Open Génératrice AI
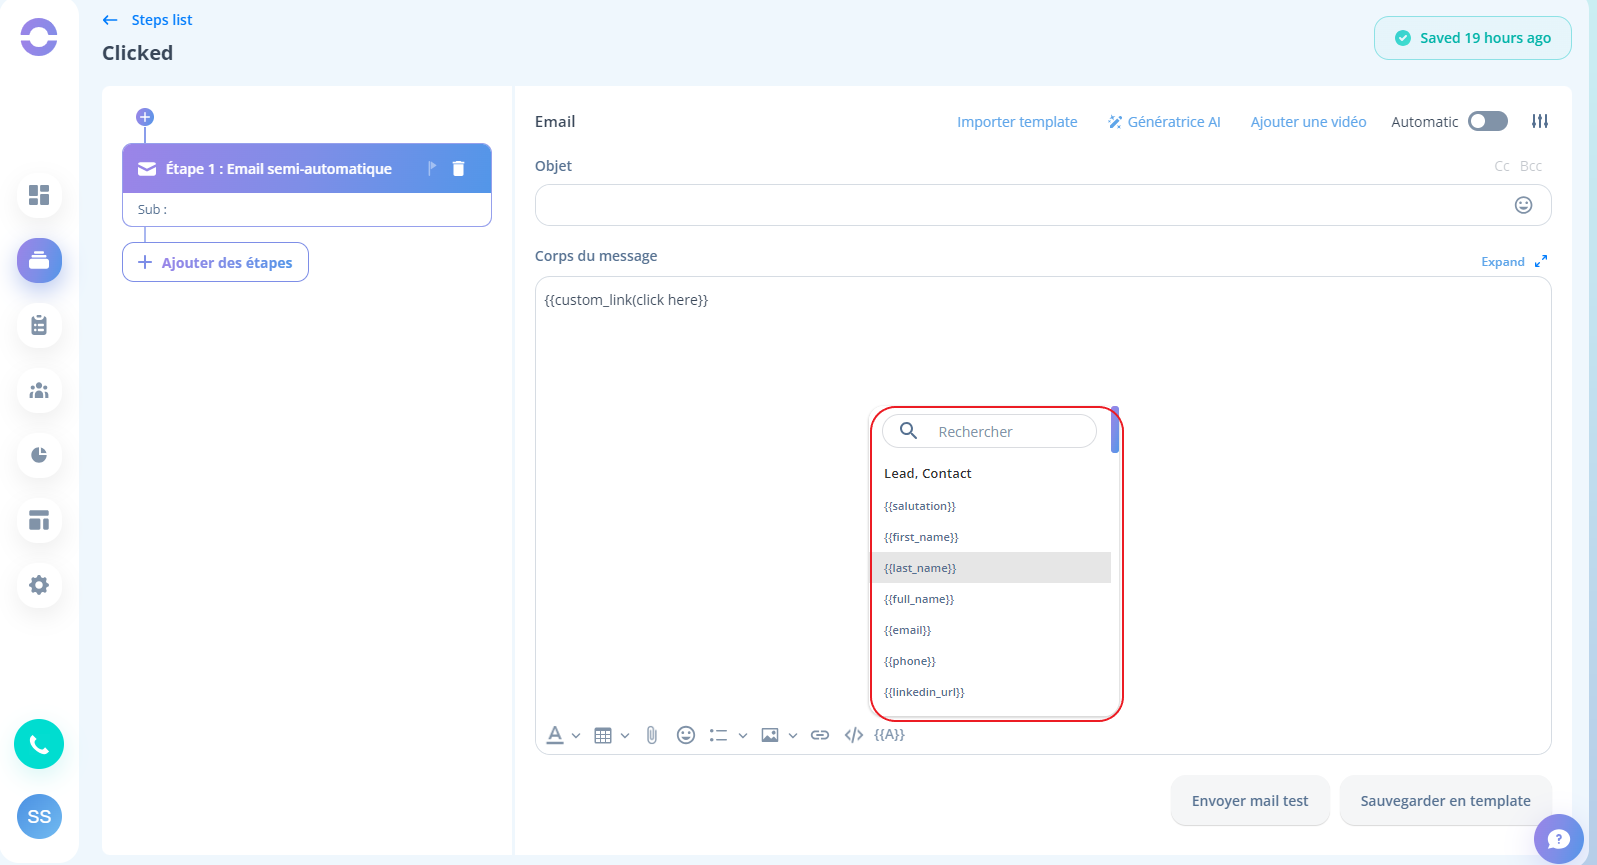 coord(1164,122)
